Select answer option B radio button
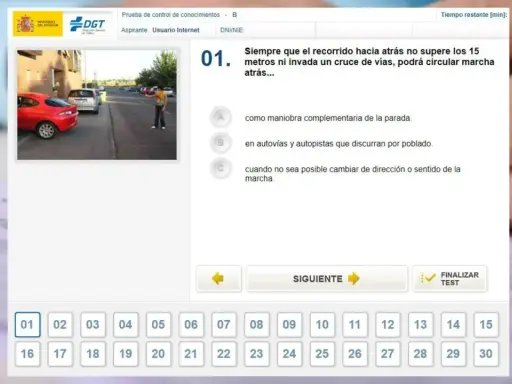The height and width of the screenshot is (384, 512). tap(220, 143)
